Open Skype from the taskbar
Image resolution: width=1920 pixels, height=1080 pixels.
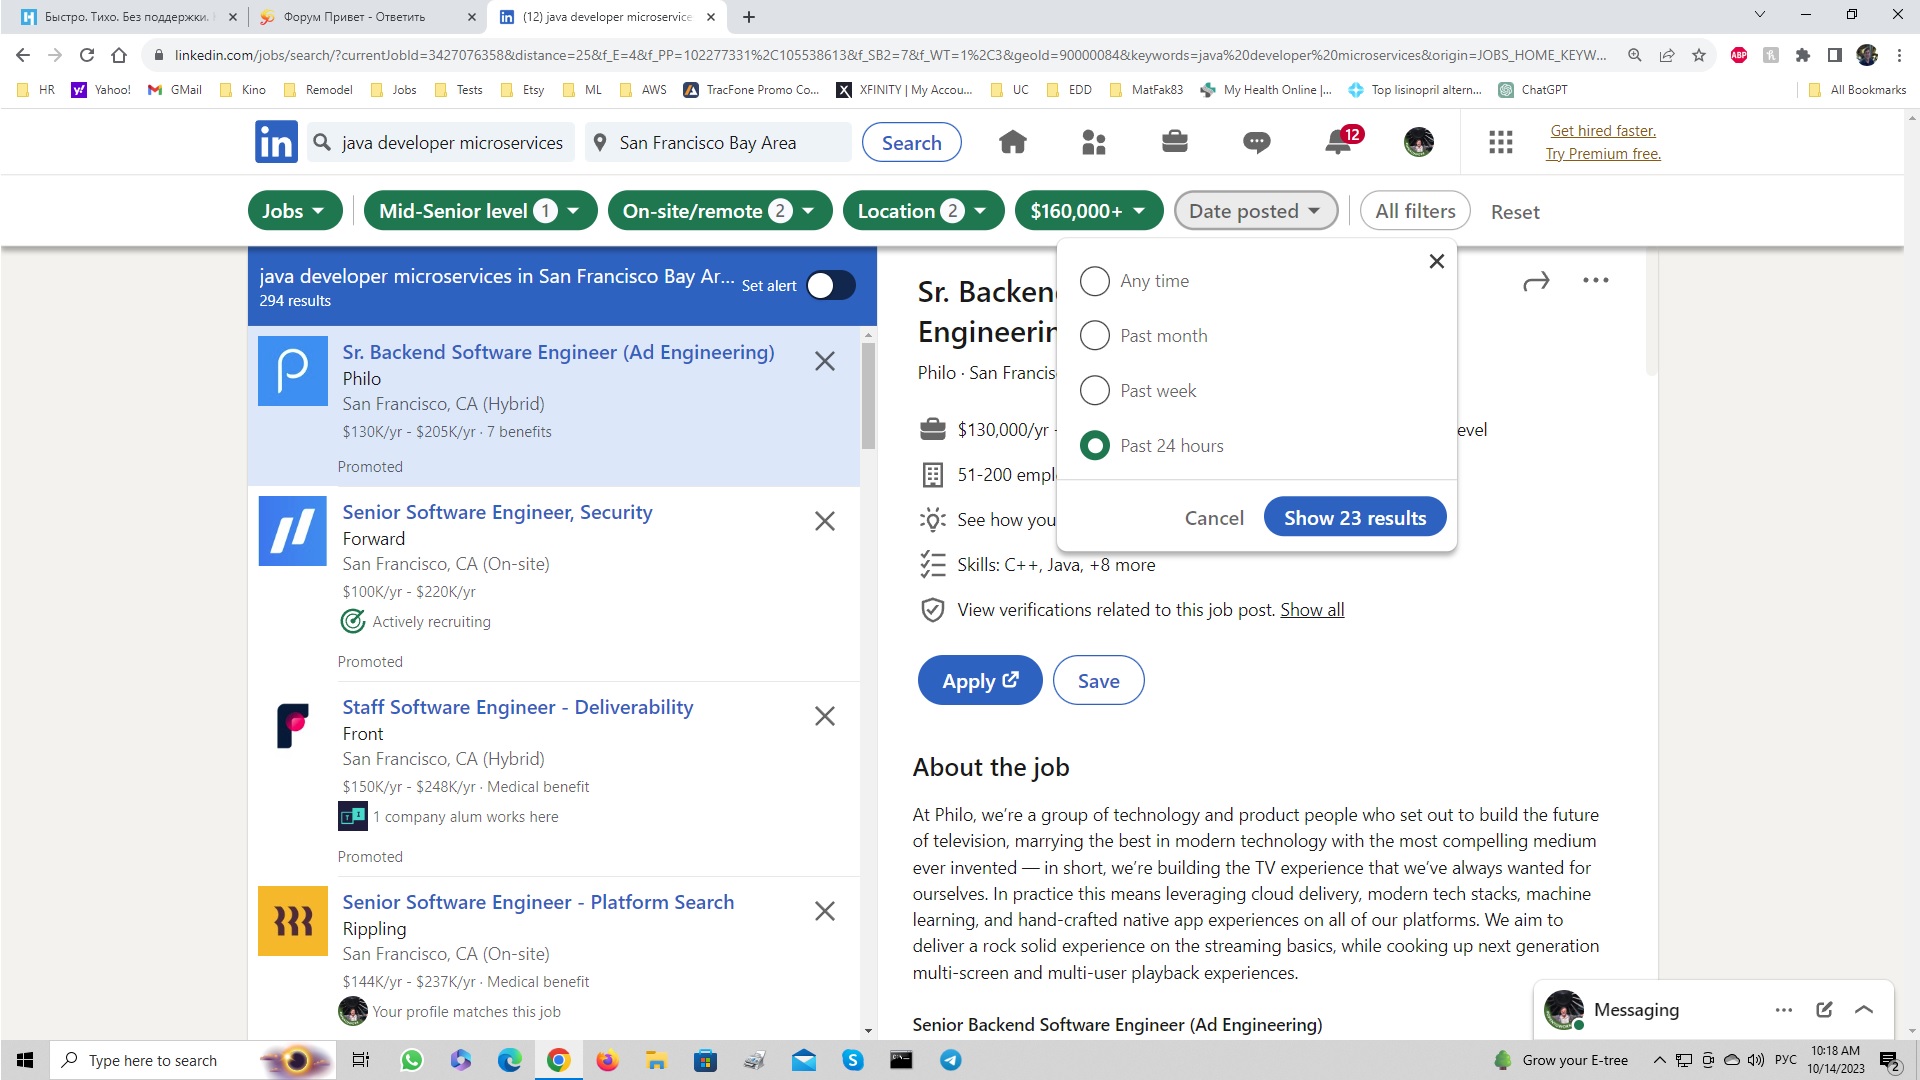pos(853,1060)
